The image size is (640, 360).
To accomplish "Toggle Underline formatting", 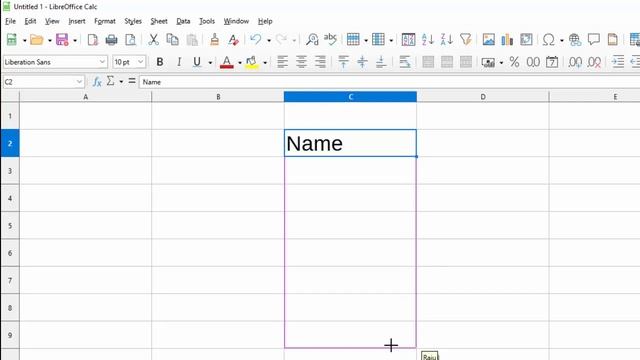I will coord(197,62).
